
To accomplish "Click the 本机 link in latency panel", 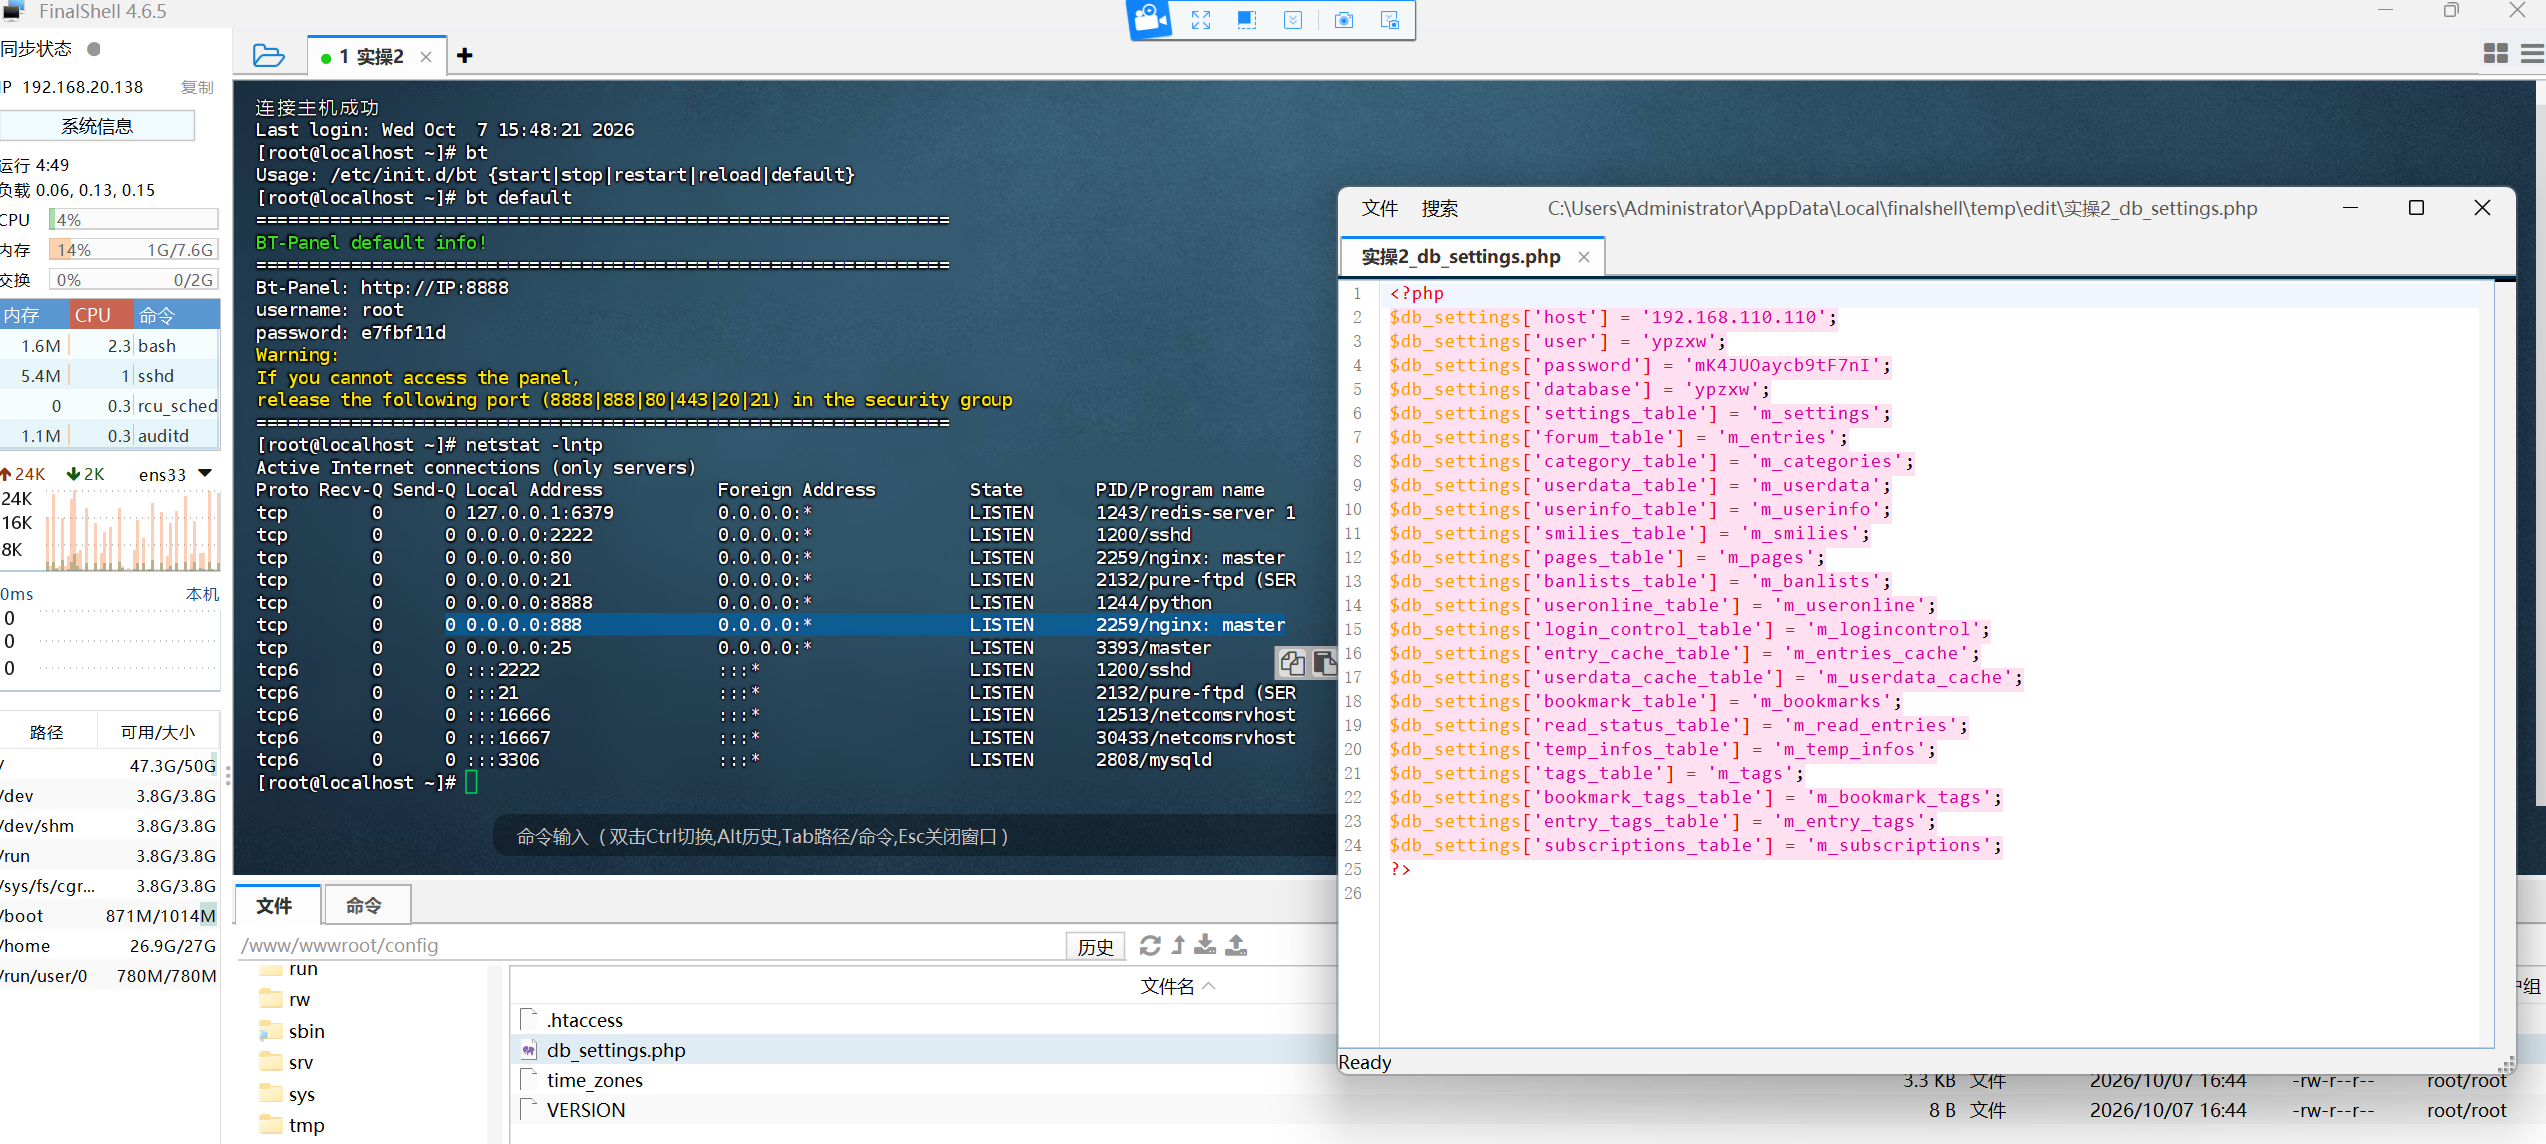I will (x=202, y=594).
